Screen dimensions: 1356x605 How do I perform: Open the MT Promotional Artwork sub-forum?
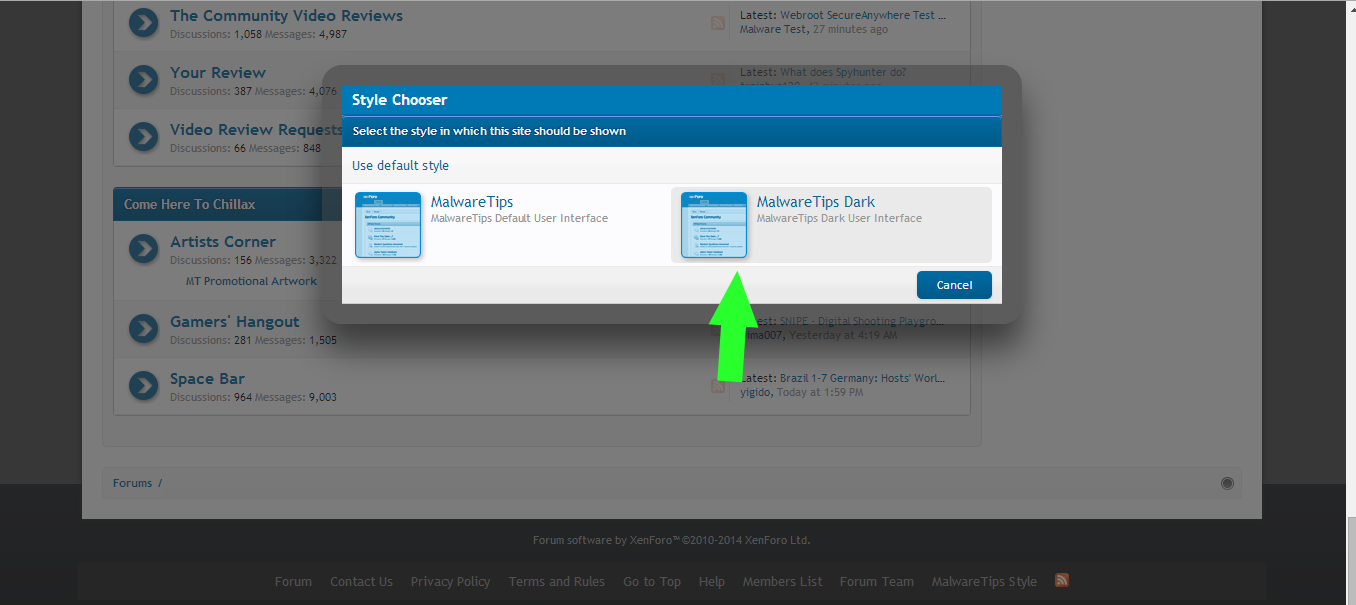[x=251, y=281]
